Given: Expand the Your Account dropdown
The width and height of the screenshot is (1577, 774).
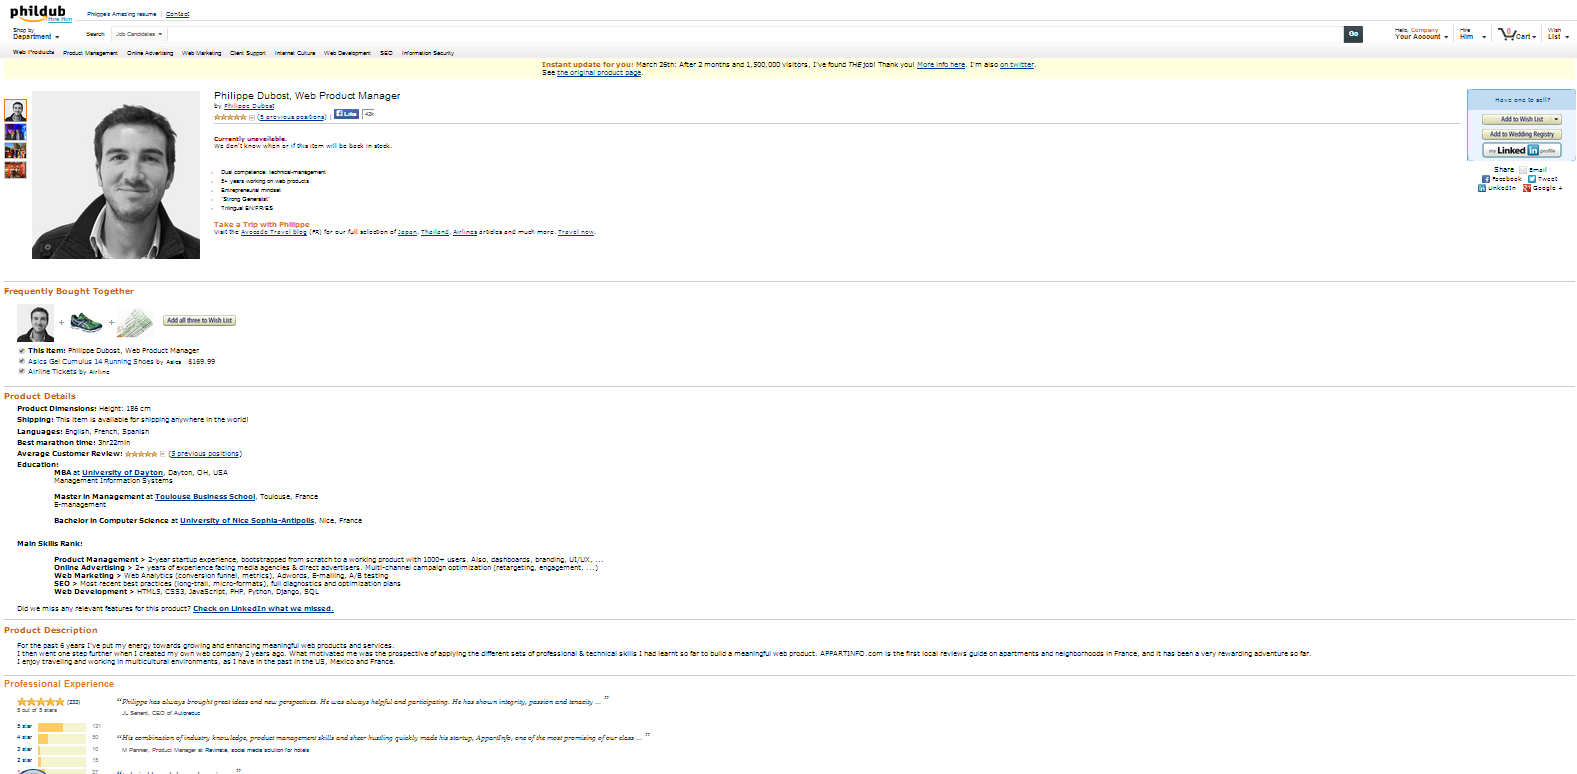Looking at the screenshot, I should coord(1422,34).
